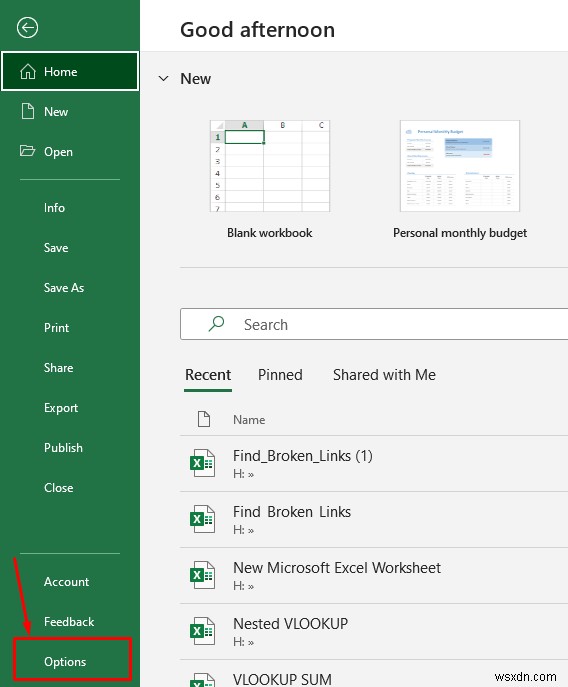Select the Recent tab
This screenshot has width=568, height=687.
208,375
